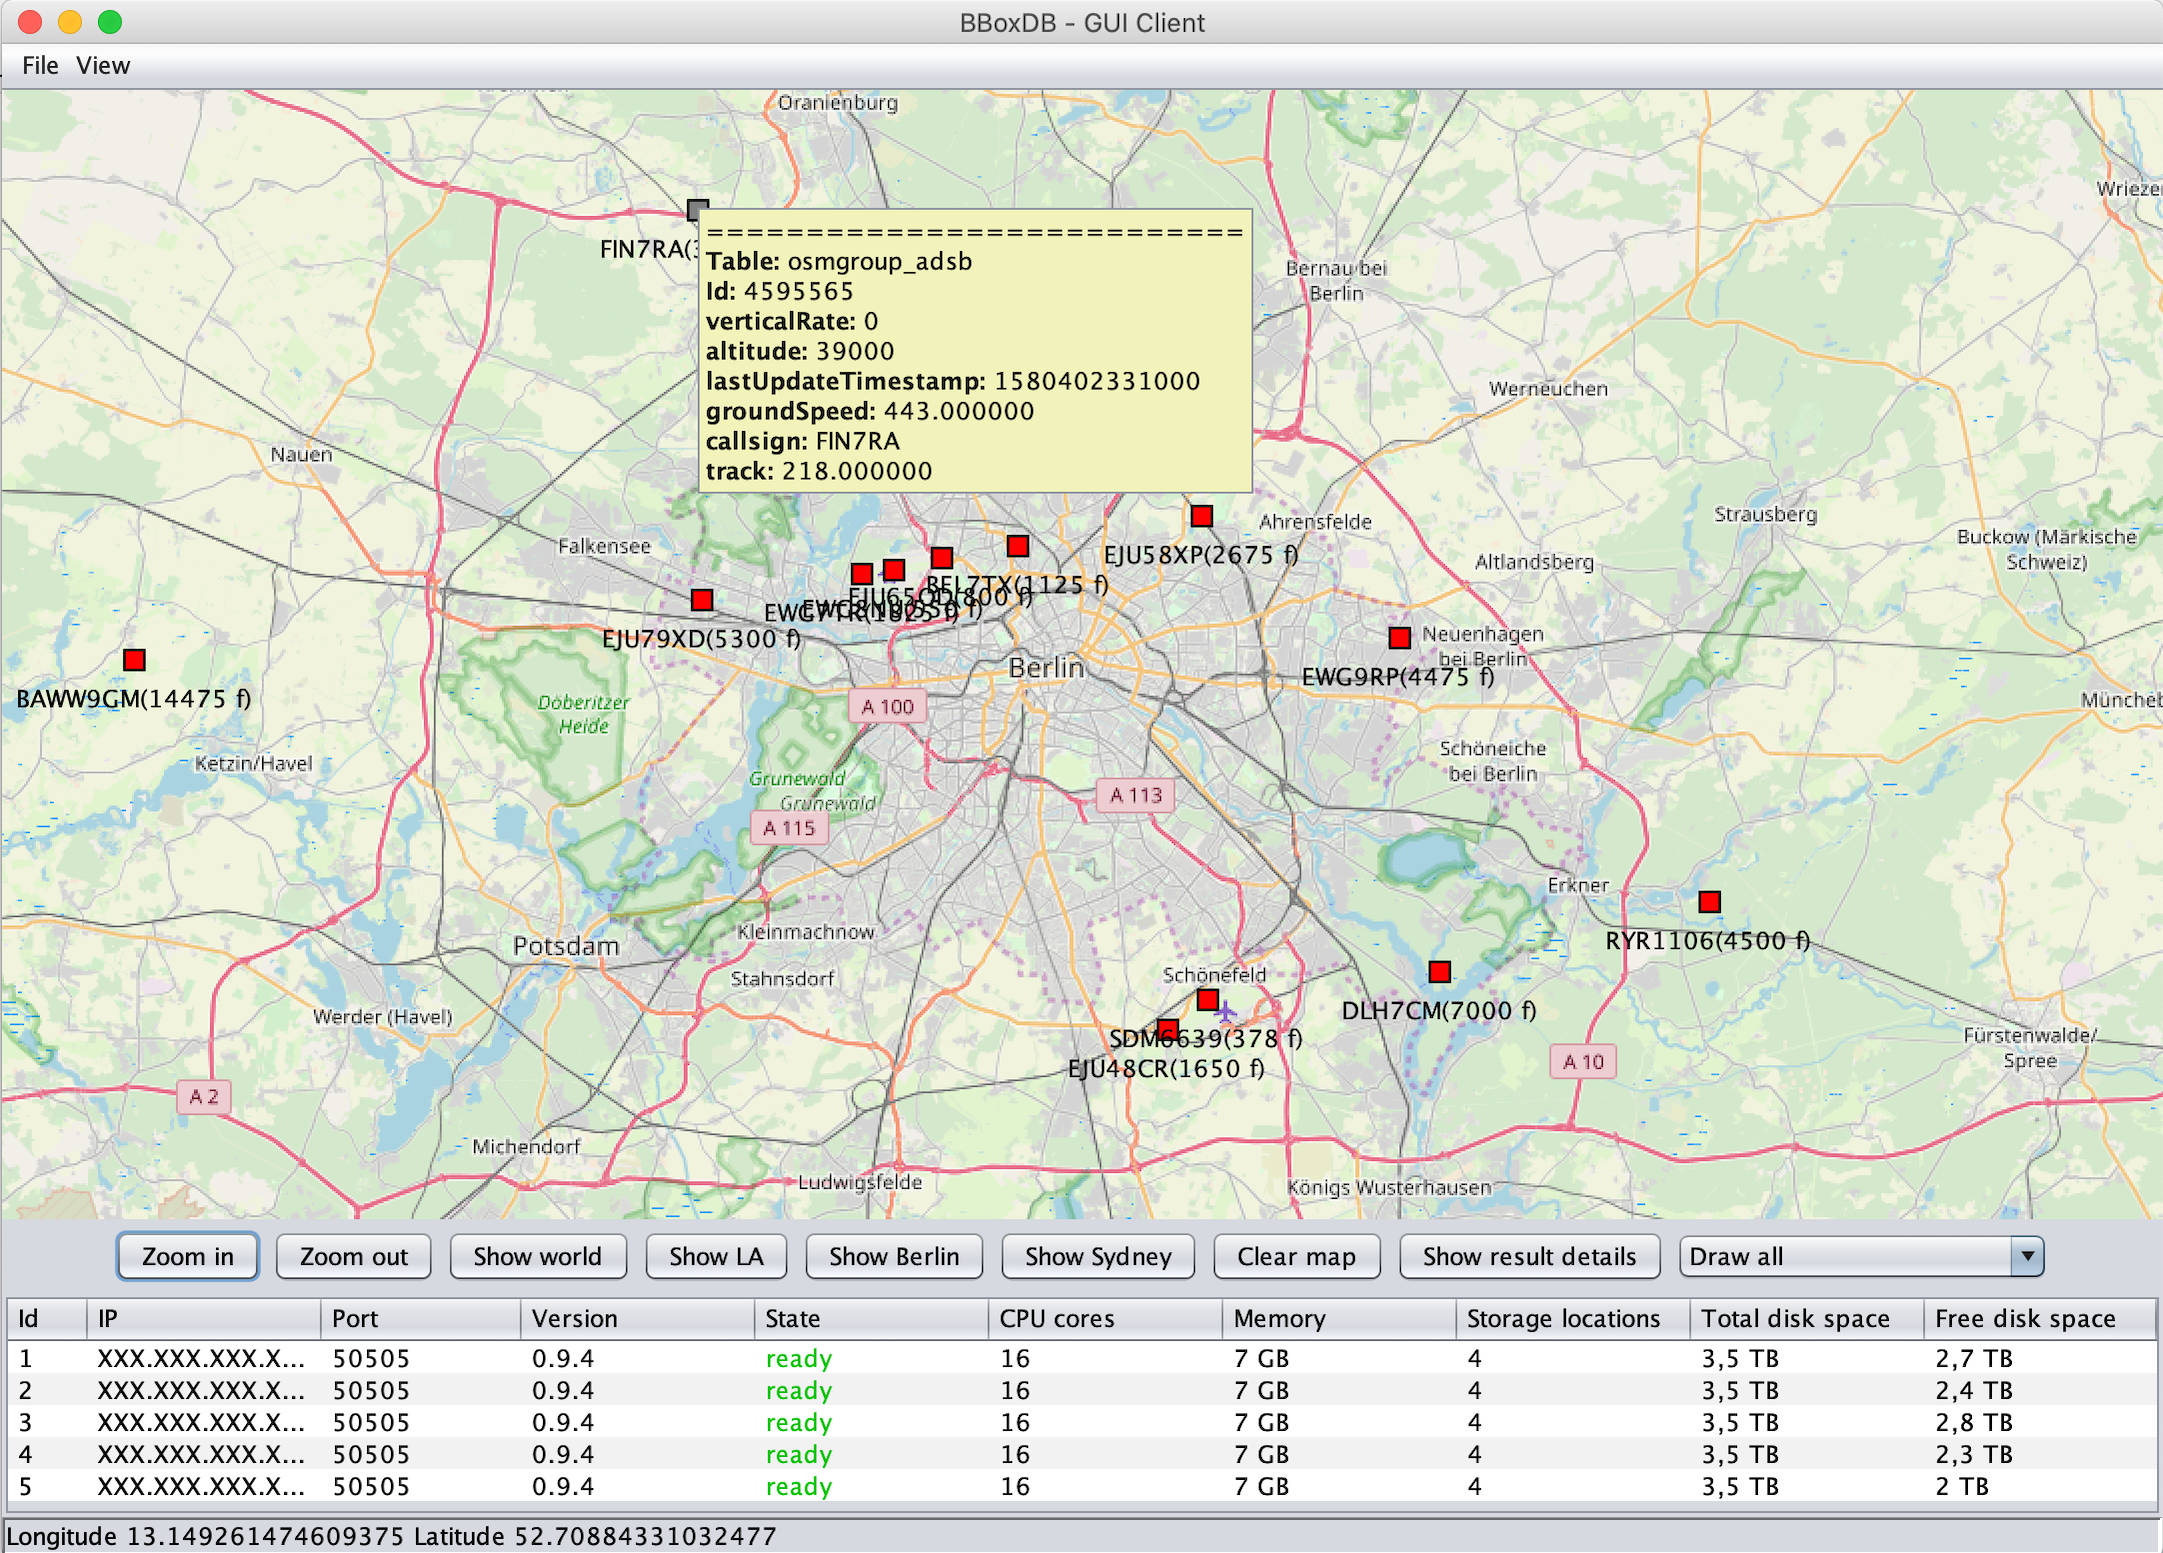This screenshot has height=1553, width=2163.
Task: Select the EJU58XP aircraft marker
Action: coord(1202,516)
